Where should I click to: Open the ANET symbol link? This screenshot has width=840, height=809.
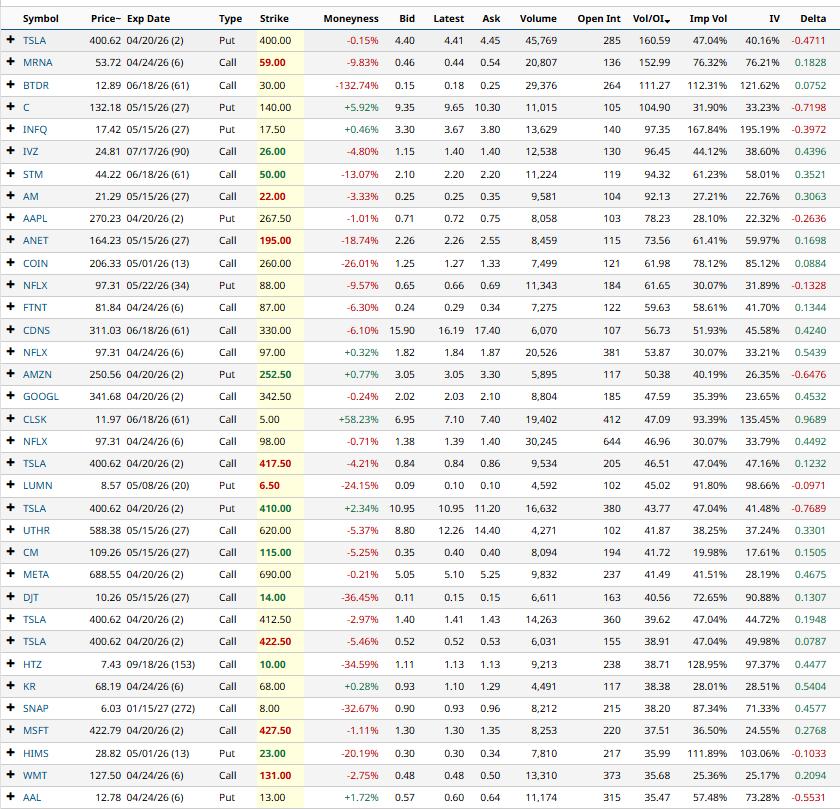35,241
